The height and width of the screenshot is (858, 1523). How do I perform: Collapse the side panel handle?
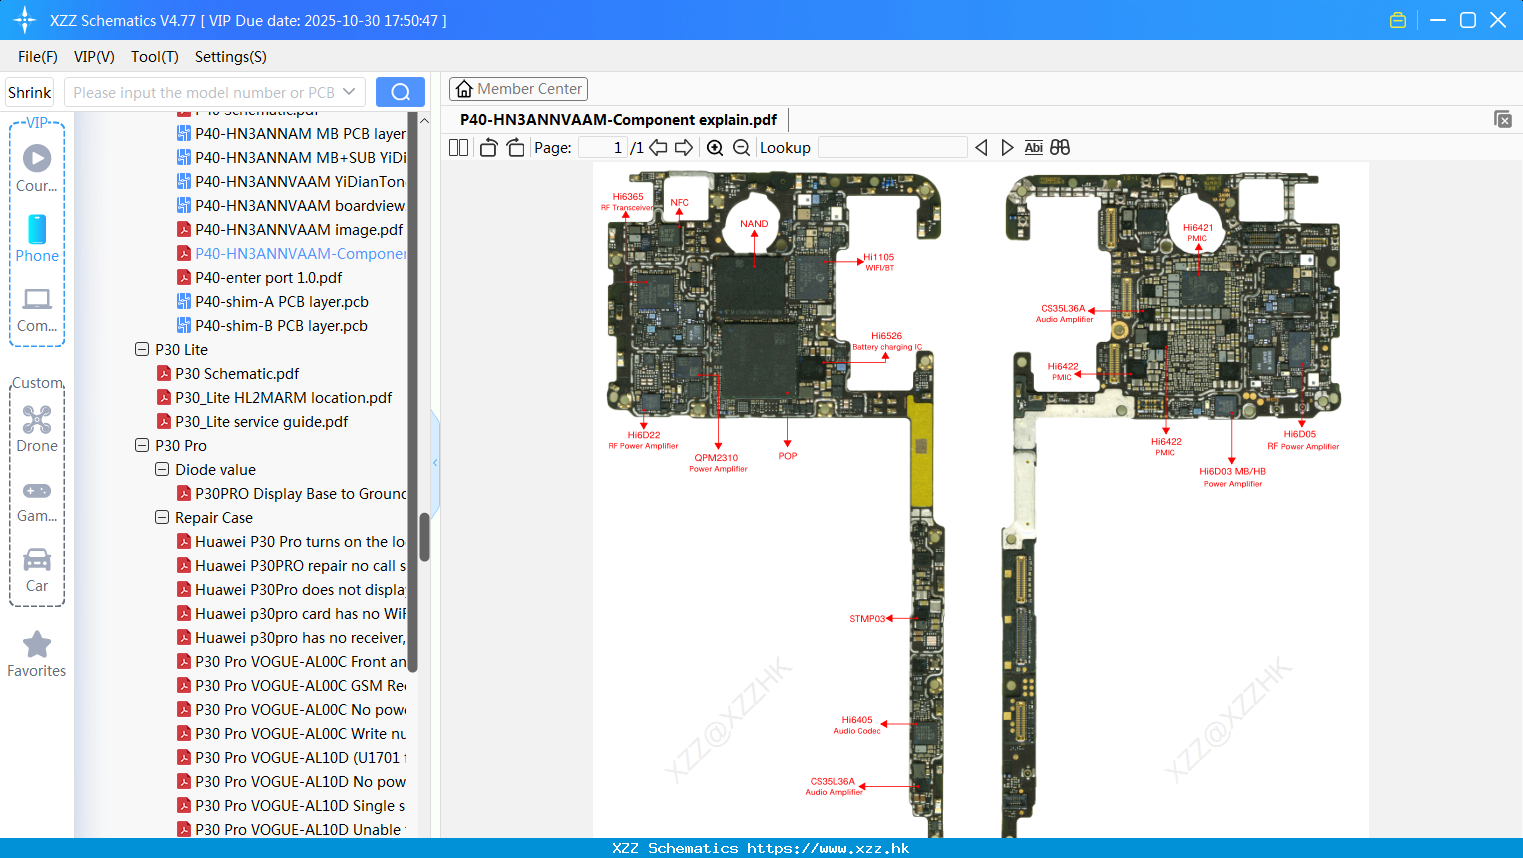(x=435, y=462)
